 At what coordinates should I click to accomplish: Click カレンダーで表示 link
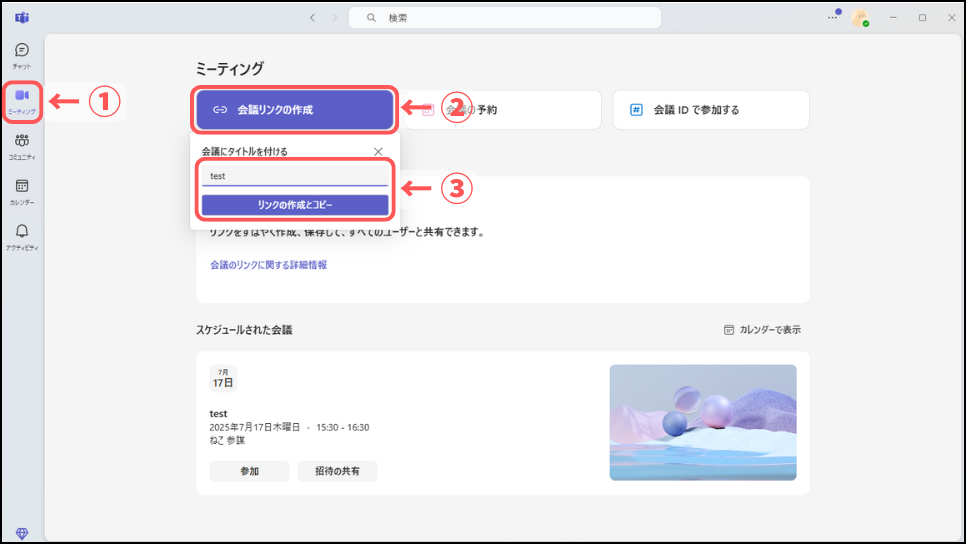763,330
